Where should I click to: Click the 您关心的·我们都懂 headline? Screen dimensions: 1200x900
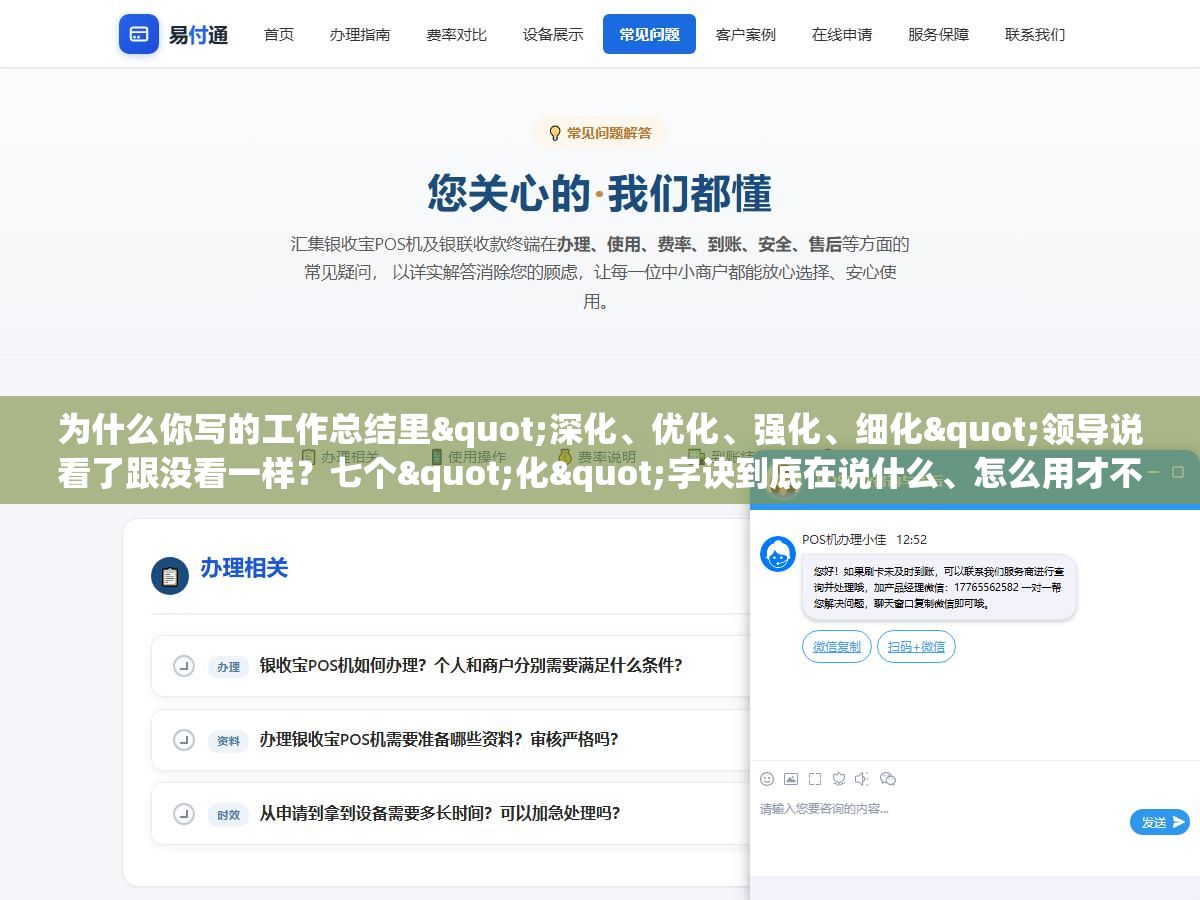(600, 194)
